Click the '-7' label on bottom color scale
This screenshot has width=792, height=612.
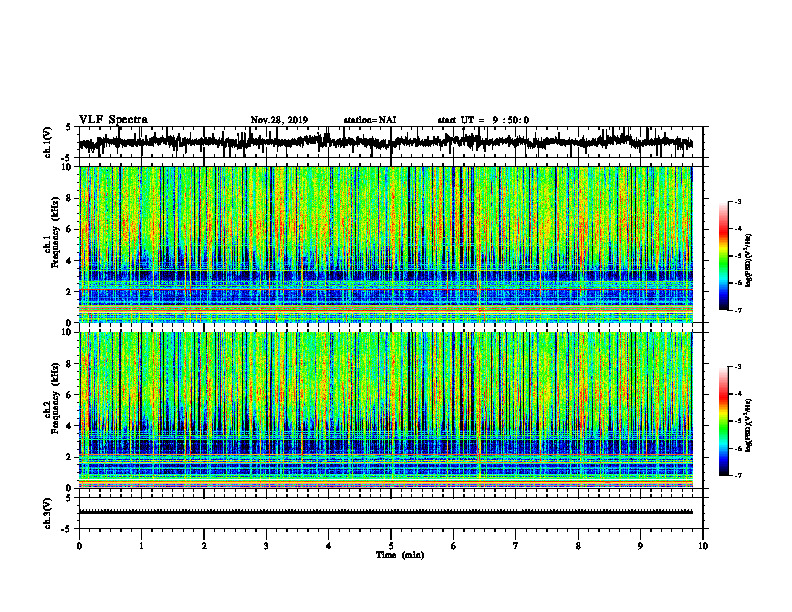[x=737, y=475]
